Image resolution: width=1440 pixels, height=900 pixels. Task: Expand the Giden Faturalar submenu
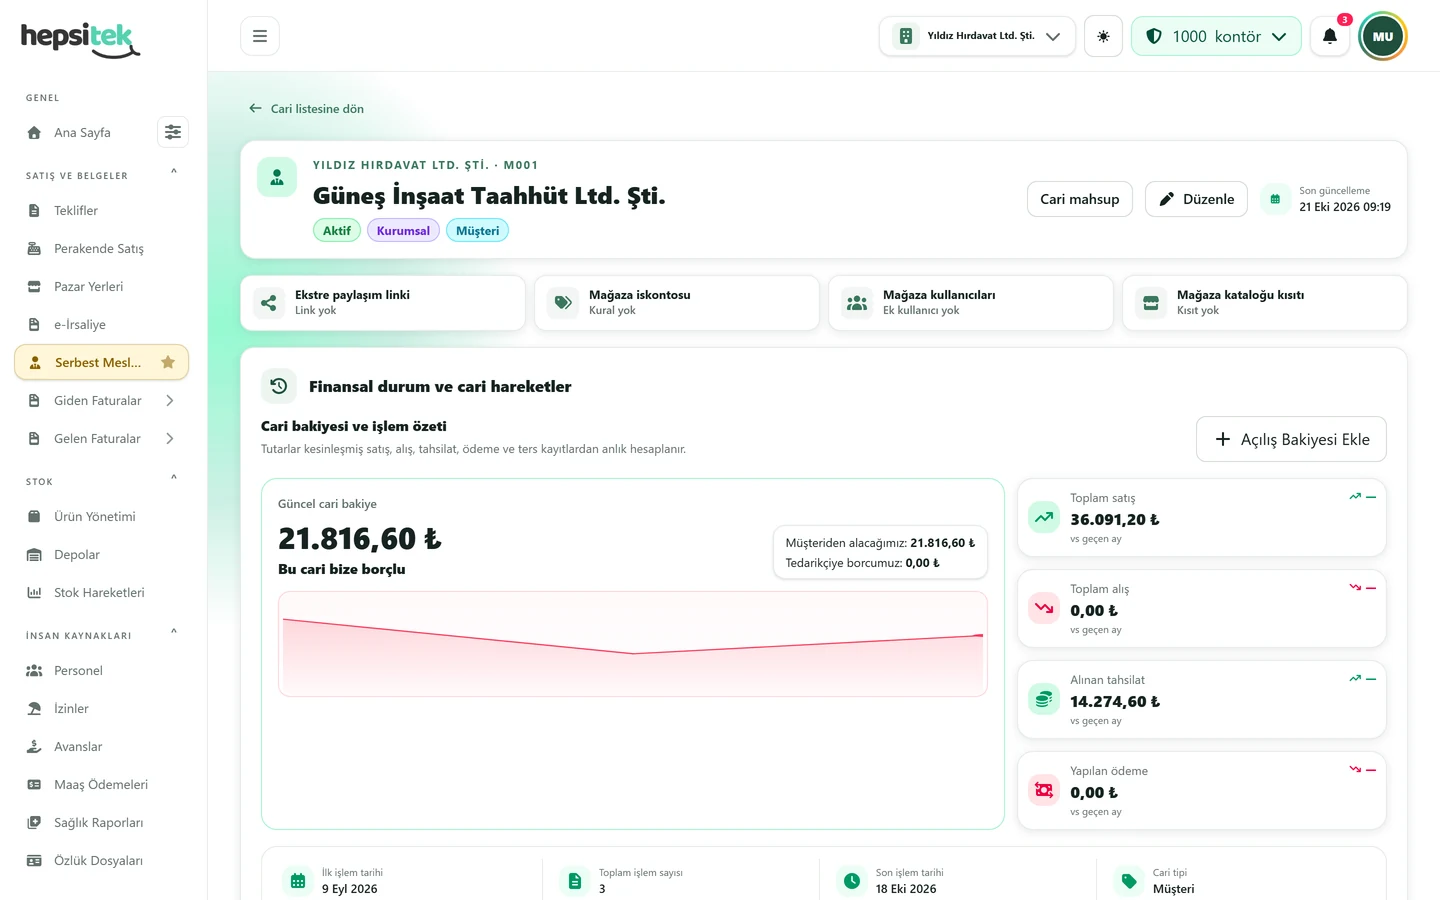coord(170,400)
